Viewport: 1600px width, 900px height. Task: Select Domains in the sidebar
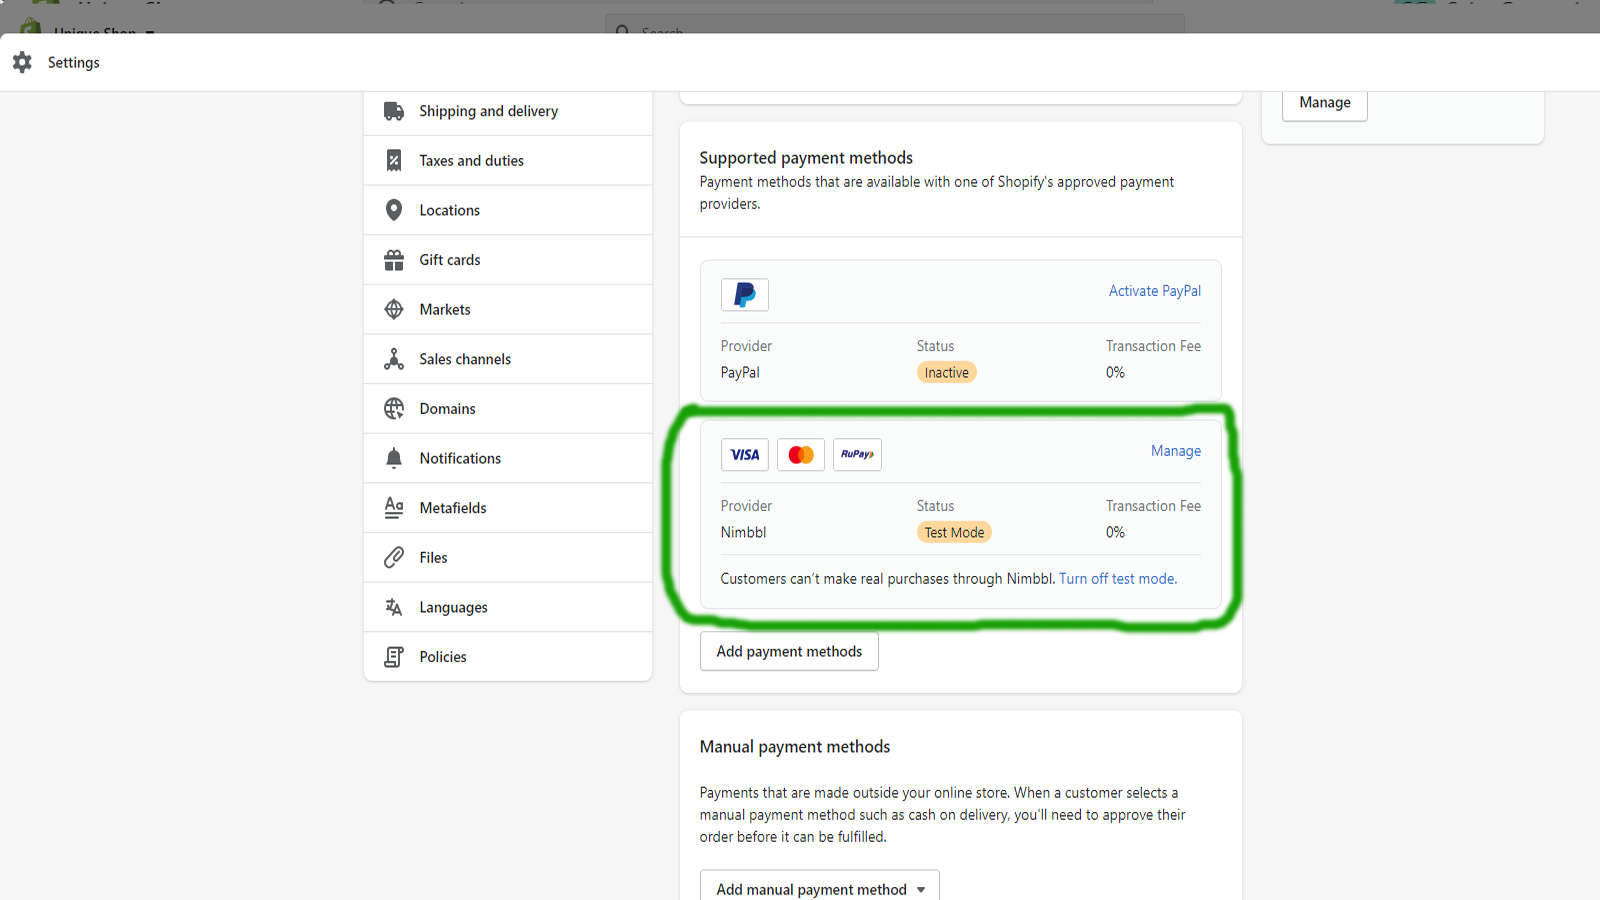[508, 408]
